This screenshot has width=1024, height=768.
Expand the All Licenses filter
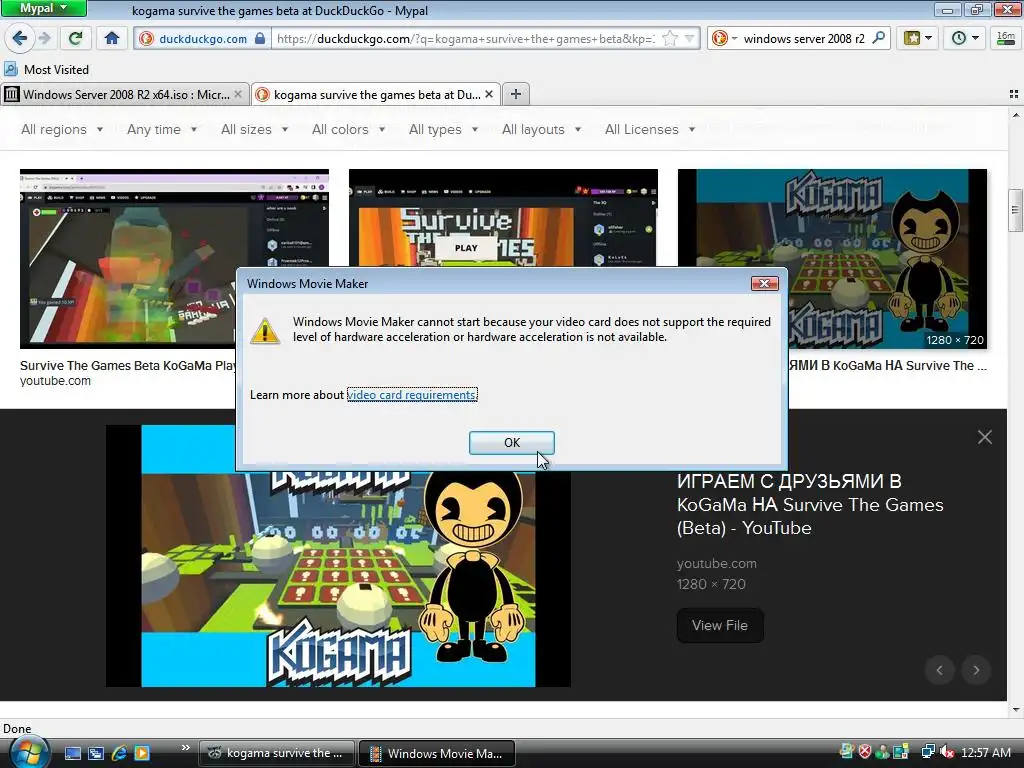(650, 129)
